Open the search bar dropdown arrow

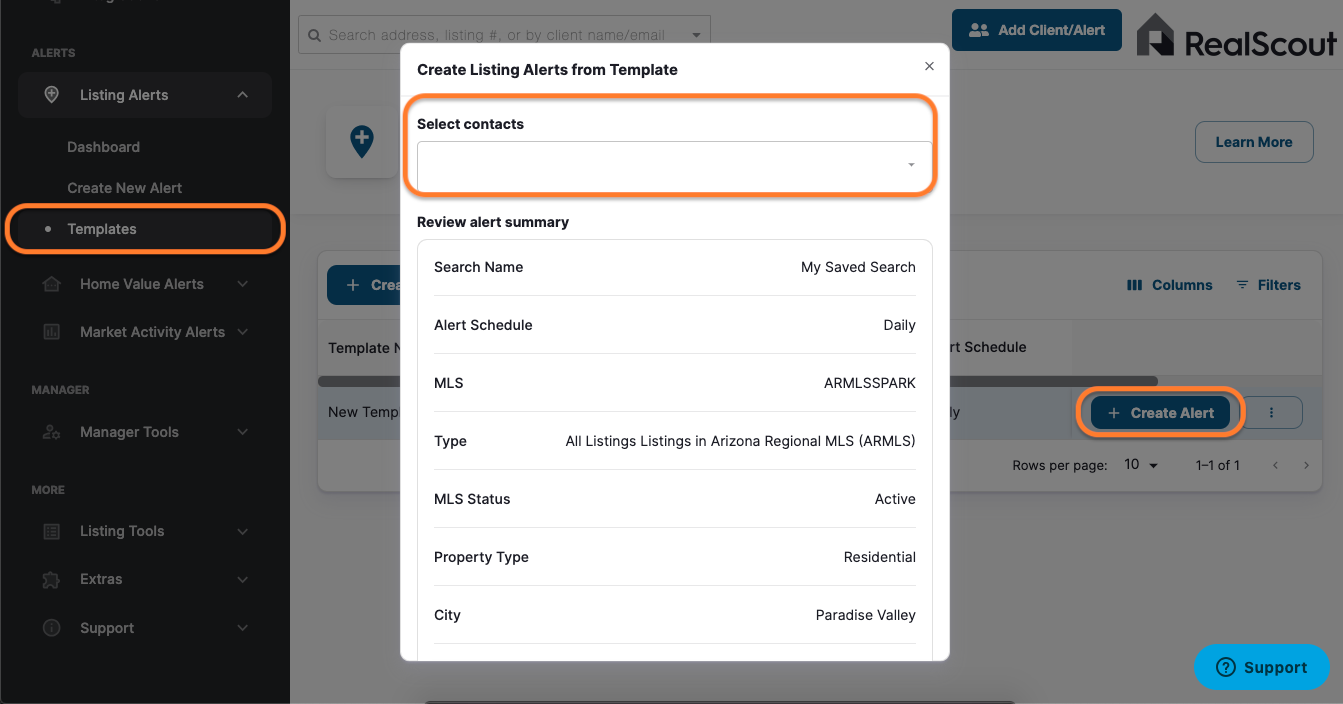696,35
